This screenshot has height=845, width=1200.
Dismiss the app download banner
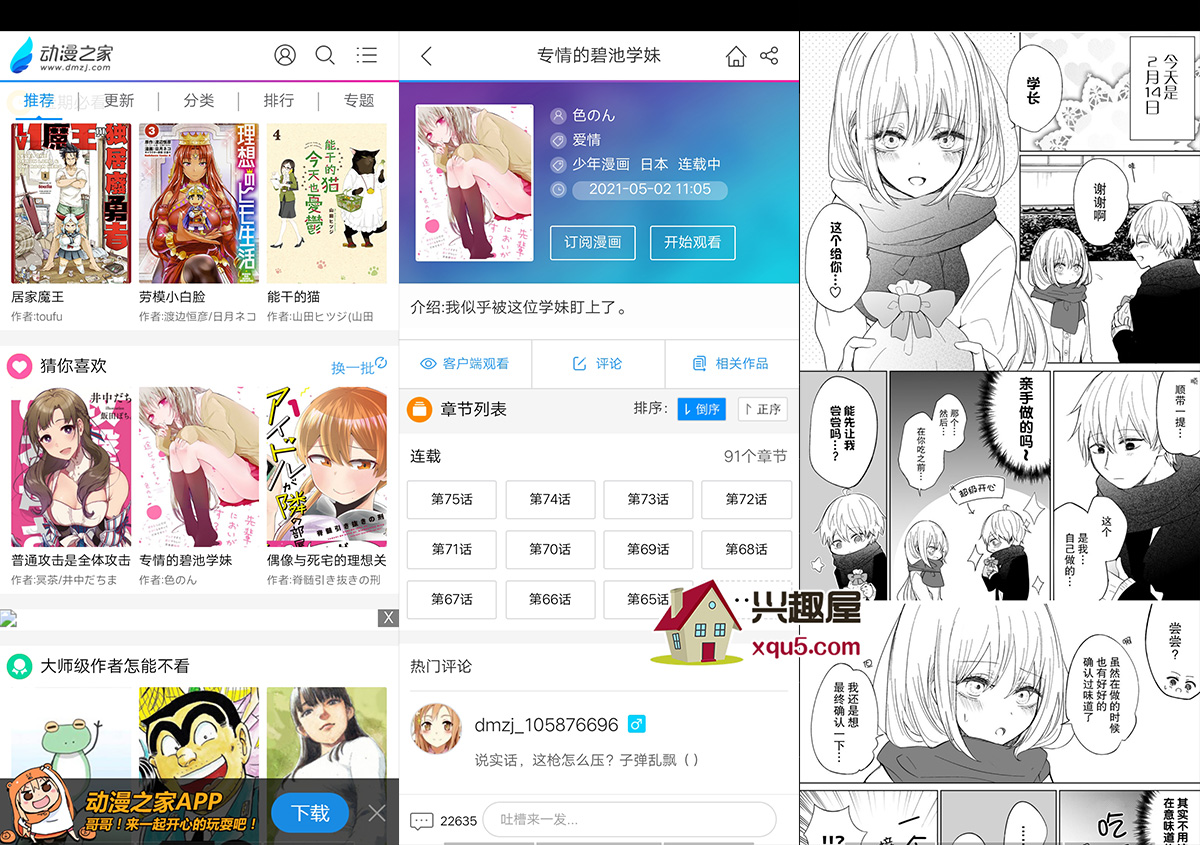coord(376,813)
